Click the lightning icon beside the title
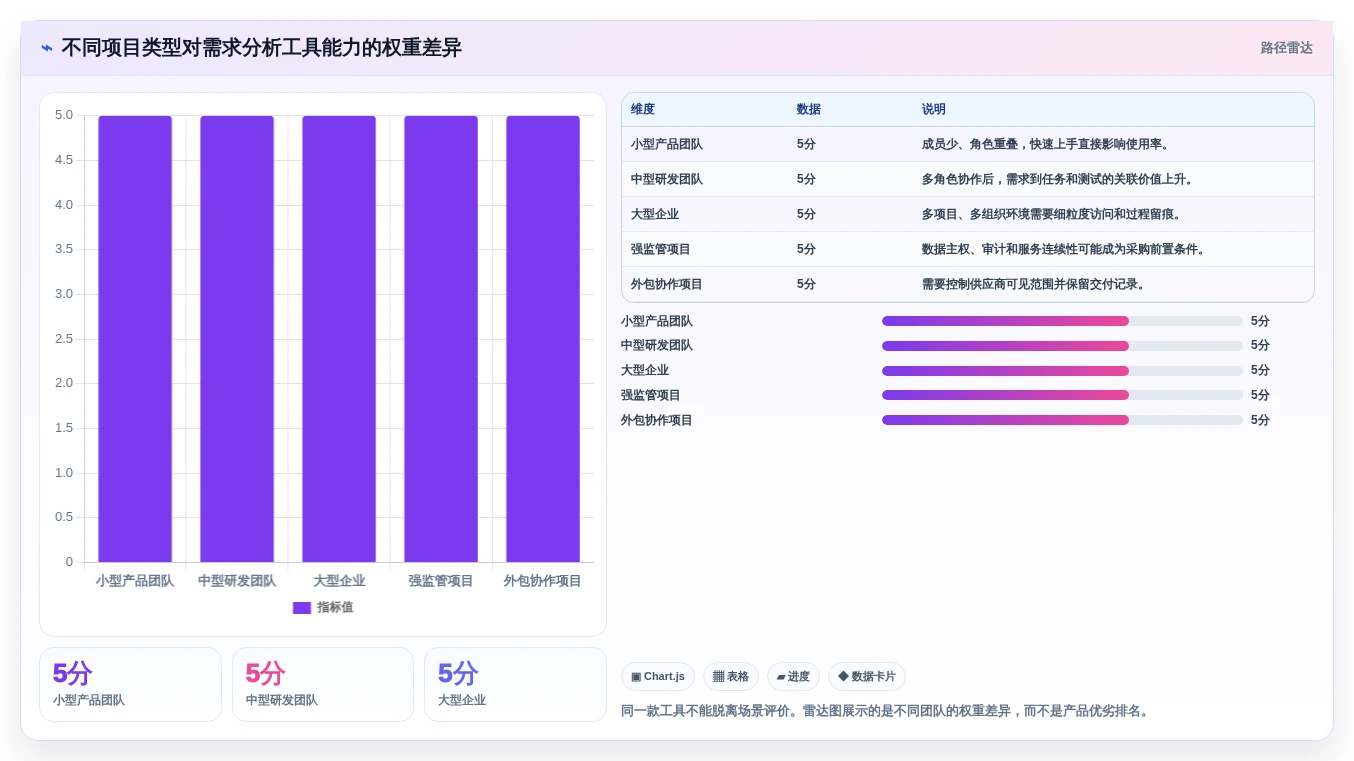The height and width of the screenshot is (761, 1354). pos(47,48)
